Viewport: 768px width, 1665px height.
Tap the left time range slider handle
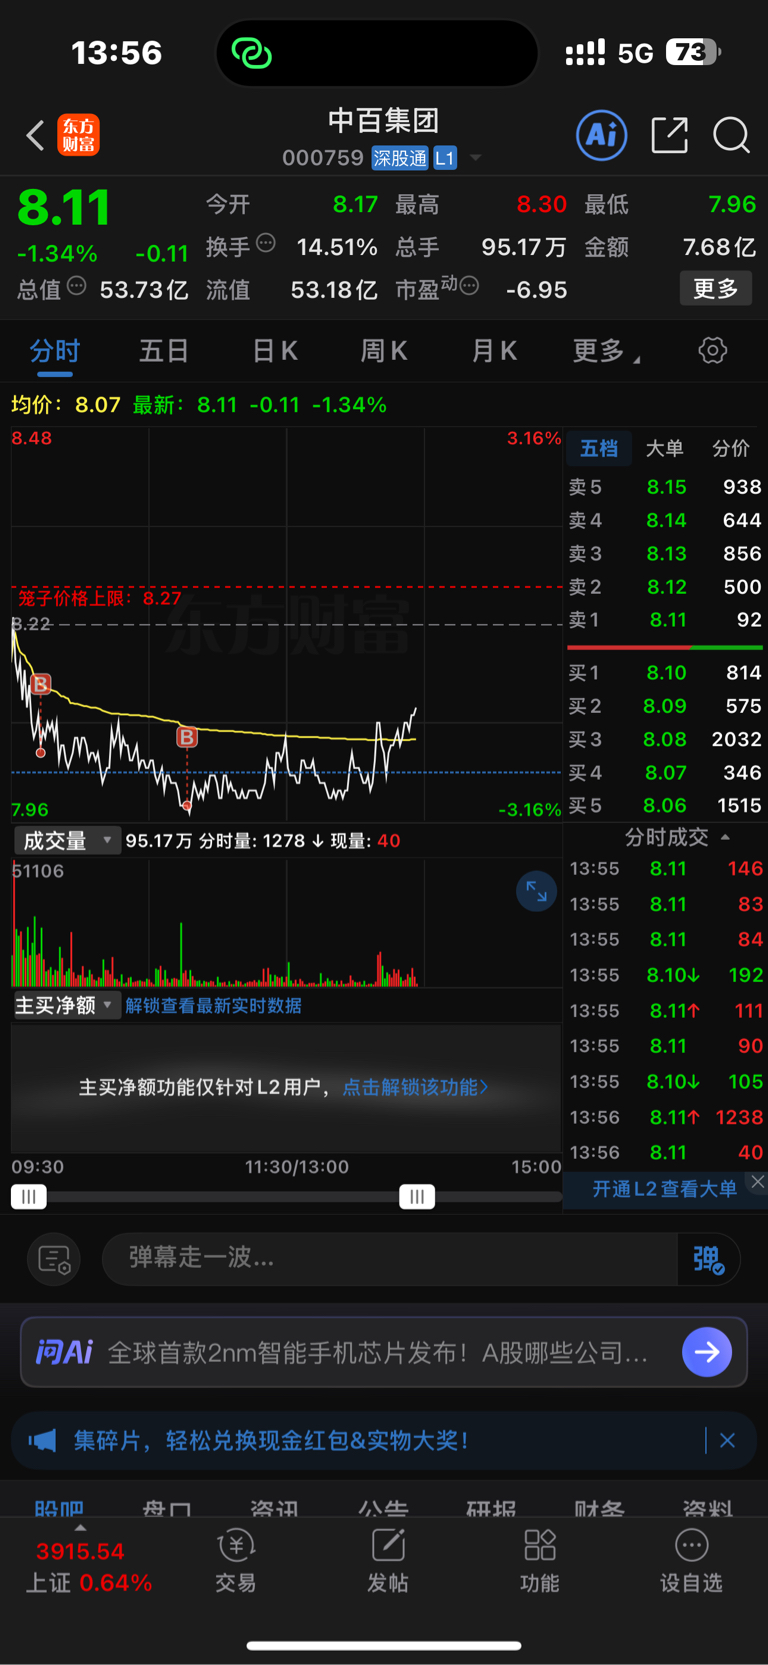point(29,1196)
